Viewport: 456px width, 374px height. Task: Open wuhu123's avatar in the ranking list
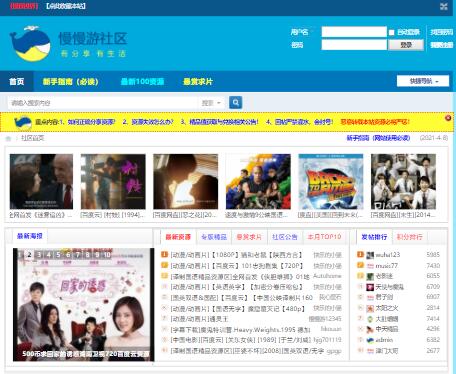click(x=370, y=255)
